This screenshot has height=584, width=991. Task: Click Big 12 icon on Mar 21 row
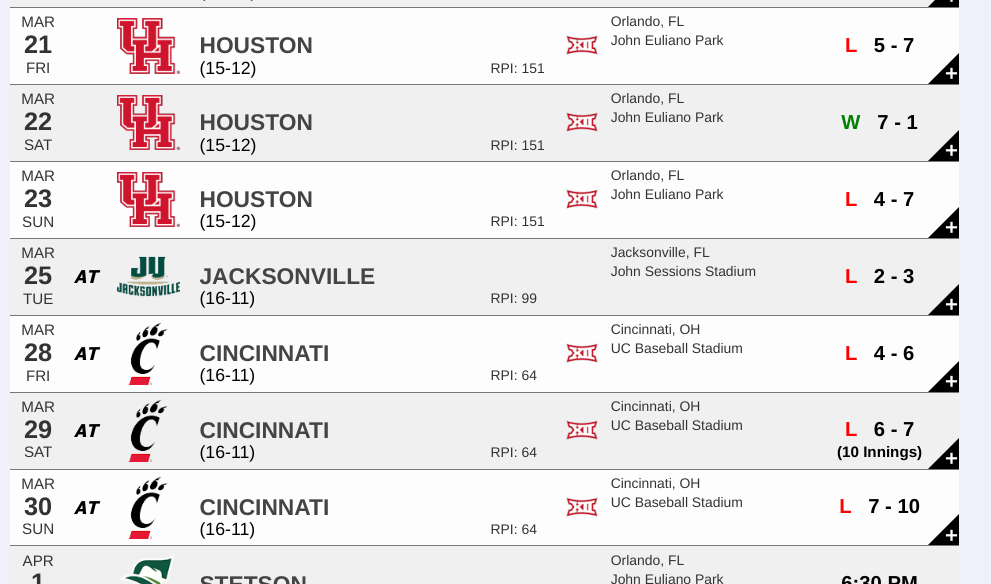(x=582, y=45)
